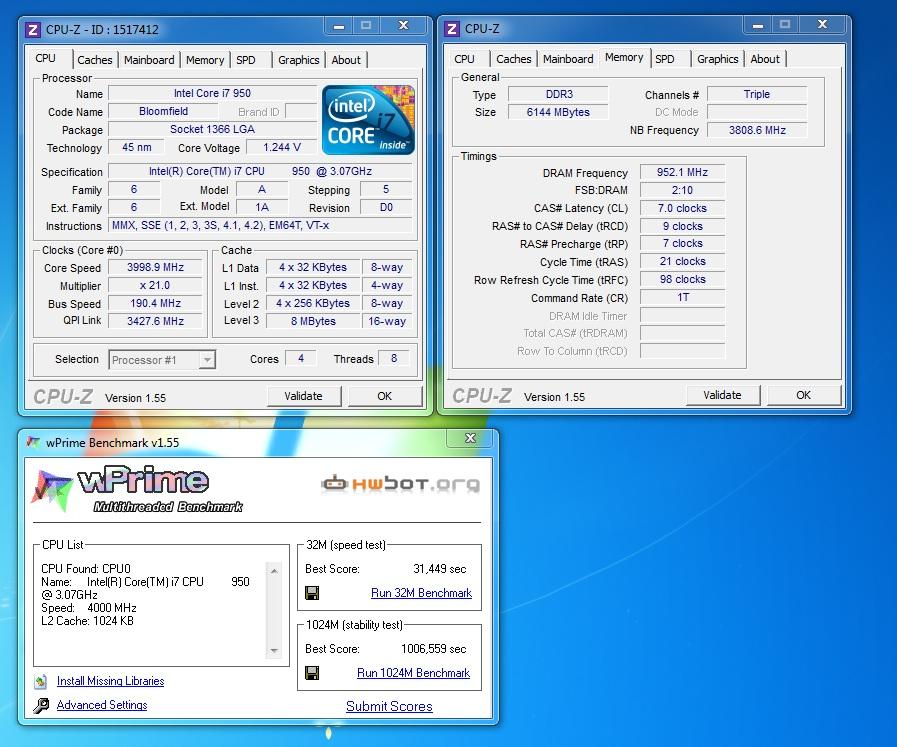Screen dimensions: 897x747
Task: Click the wPrime Multithreaded Benchmark logo
Action: coord(137,490)
